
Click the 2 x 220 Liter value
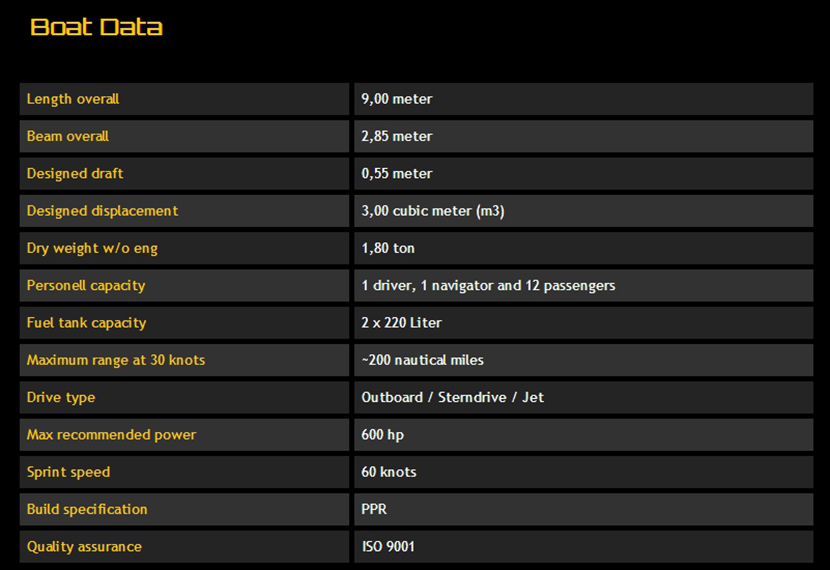401,323
